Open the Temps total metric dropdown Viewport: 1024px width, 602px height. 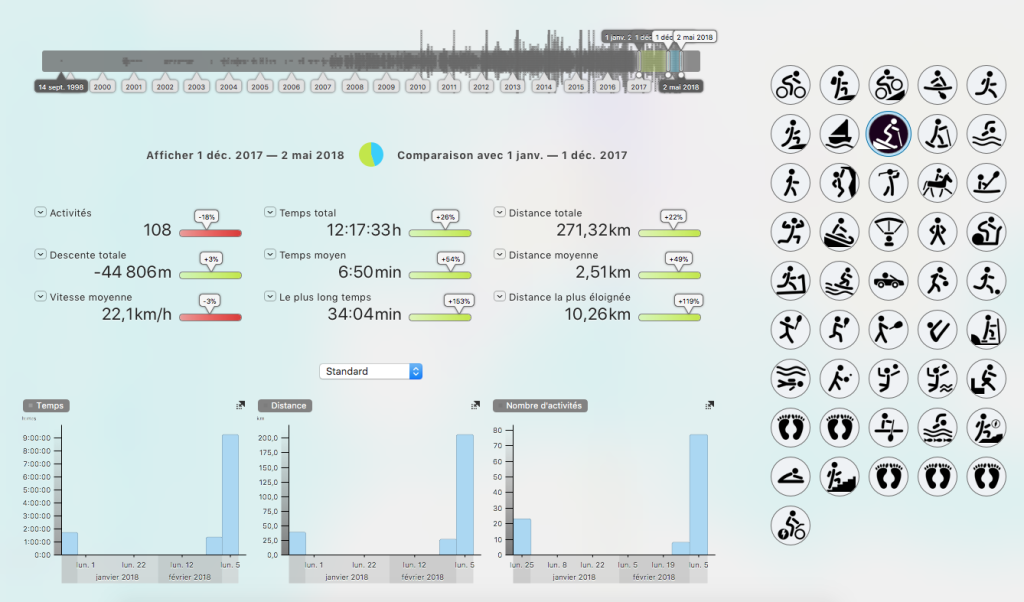click(x=270, y=212)
